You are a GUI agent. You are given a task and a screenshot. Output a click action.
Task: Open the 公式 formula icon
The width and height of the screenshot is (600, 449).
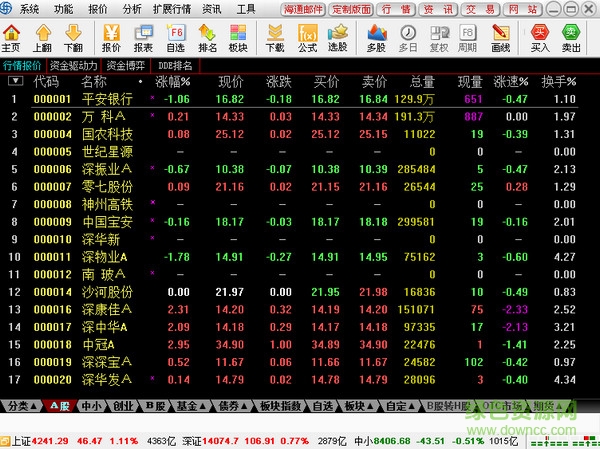point(307,38)
